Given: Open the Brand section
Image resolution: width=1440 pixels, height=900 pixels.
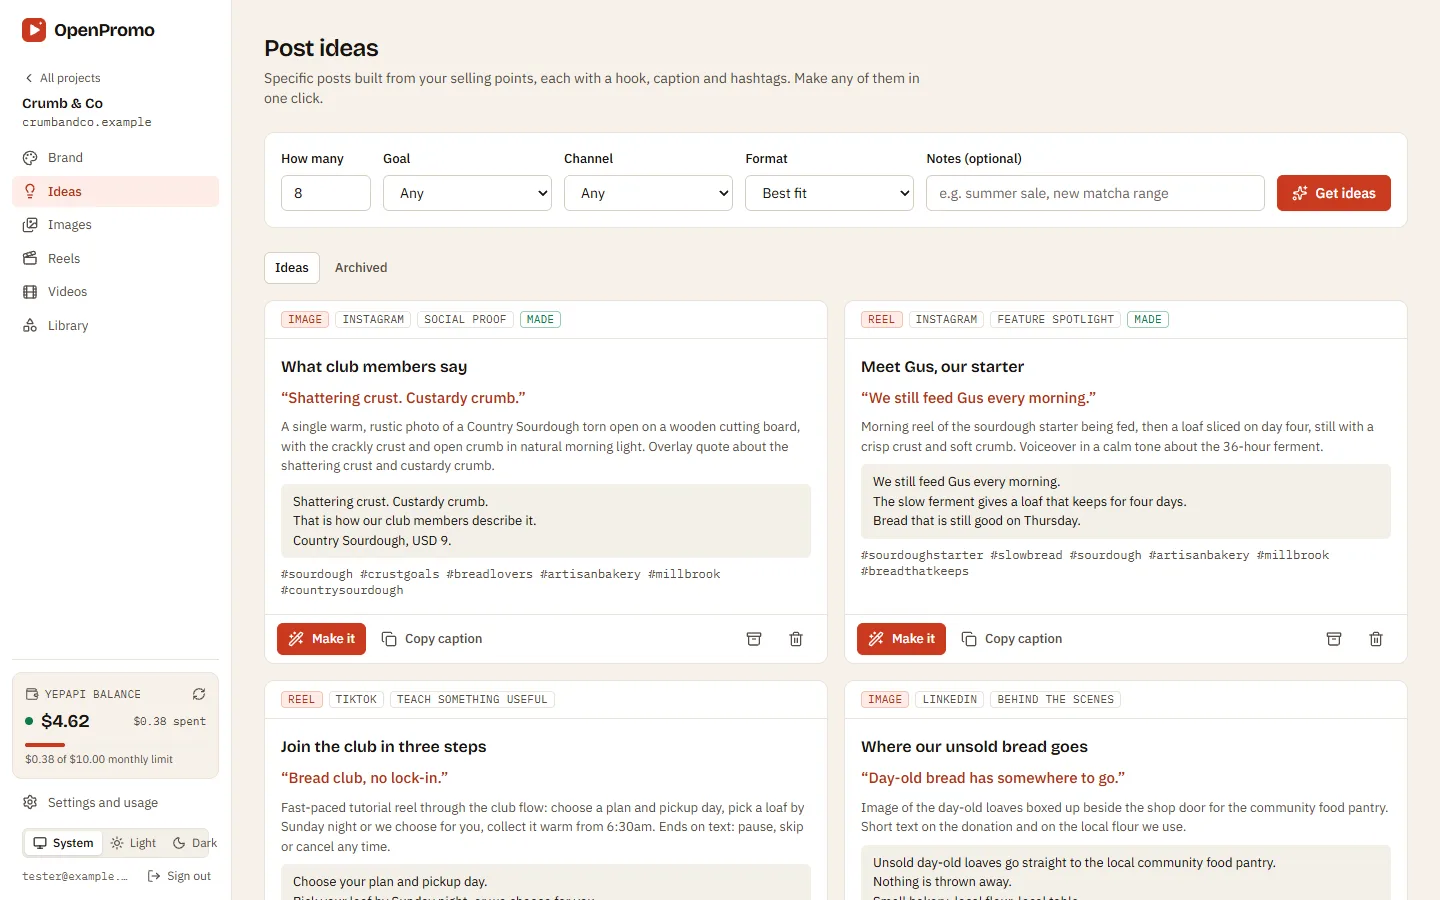Looking at the screenshot, I should 115,158.
